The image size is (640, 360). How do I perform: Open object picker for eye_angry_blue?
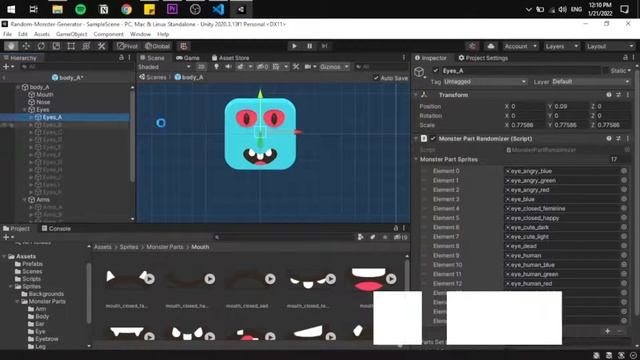(624, 171)
